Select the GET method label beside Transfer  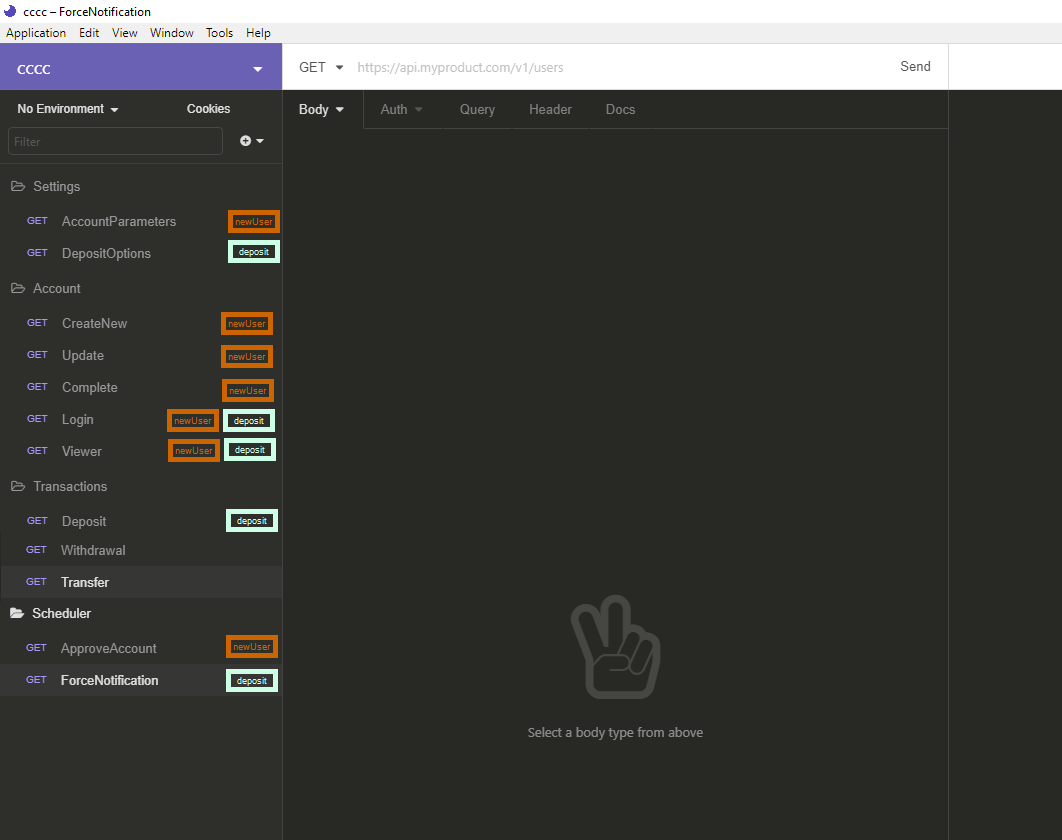(36, 581)
